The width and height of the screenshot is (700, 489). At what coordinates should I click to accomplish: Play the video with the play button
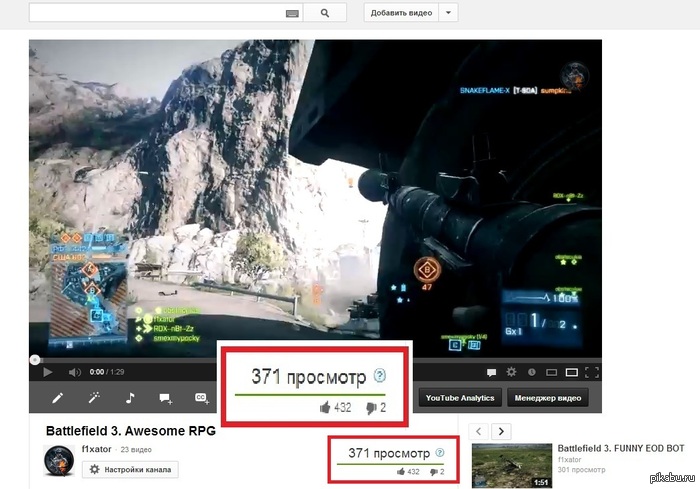click(48, 372)
